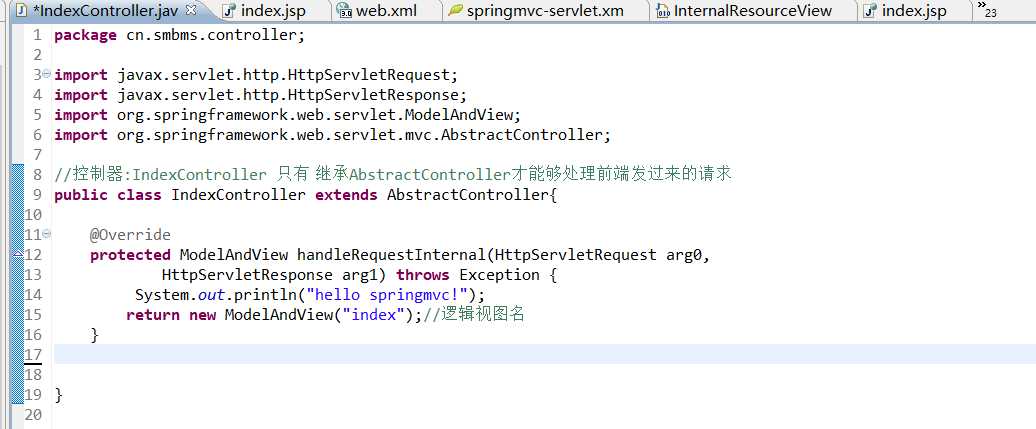Switch to the web.xml tab
Image resolution: width=1036 pixels, height=429 pixels.
click(386, 11)
